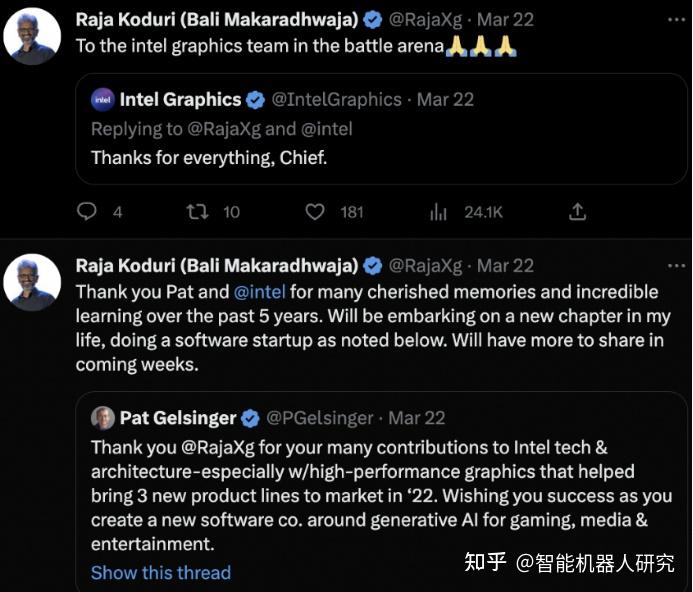View analytics showing 24.1K views
The width and height of the screenshot is (693, 592).
pos(439,211)
